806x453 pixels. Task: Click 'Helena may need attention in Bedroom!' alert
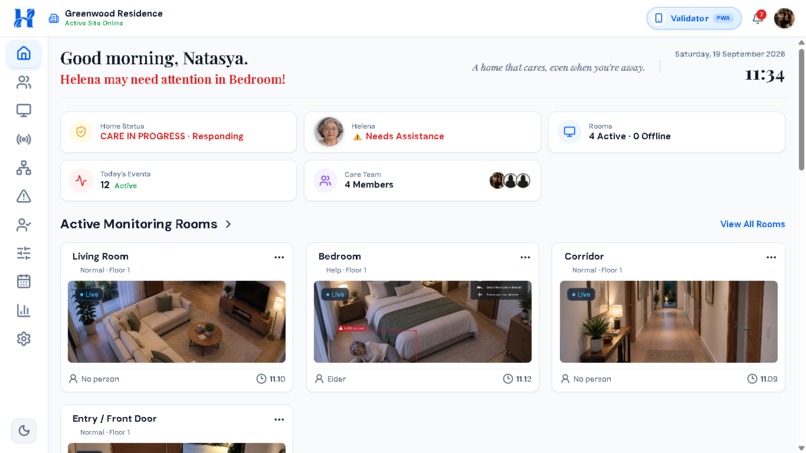click(x=173, y=79)
